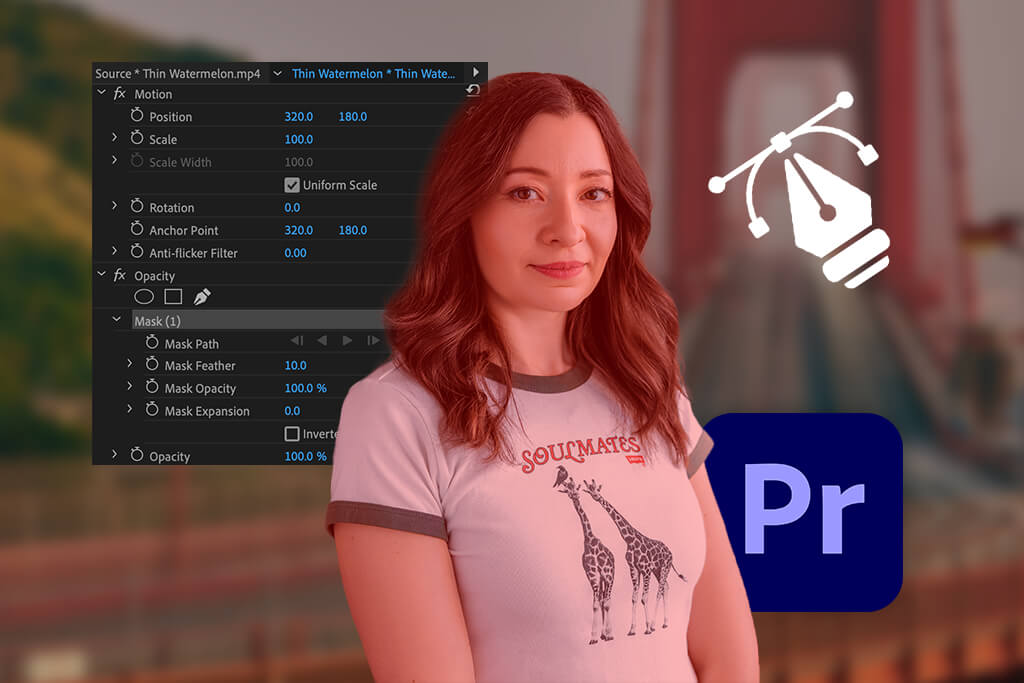Expand the Anti-flicker Filter property
This screenshot has height=683, width=1024.
114,251
